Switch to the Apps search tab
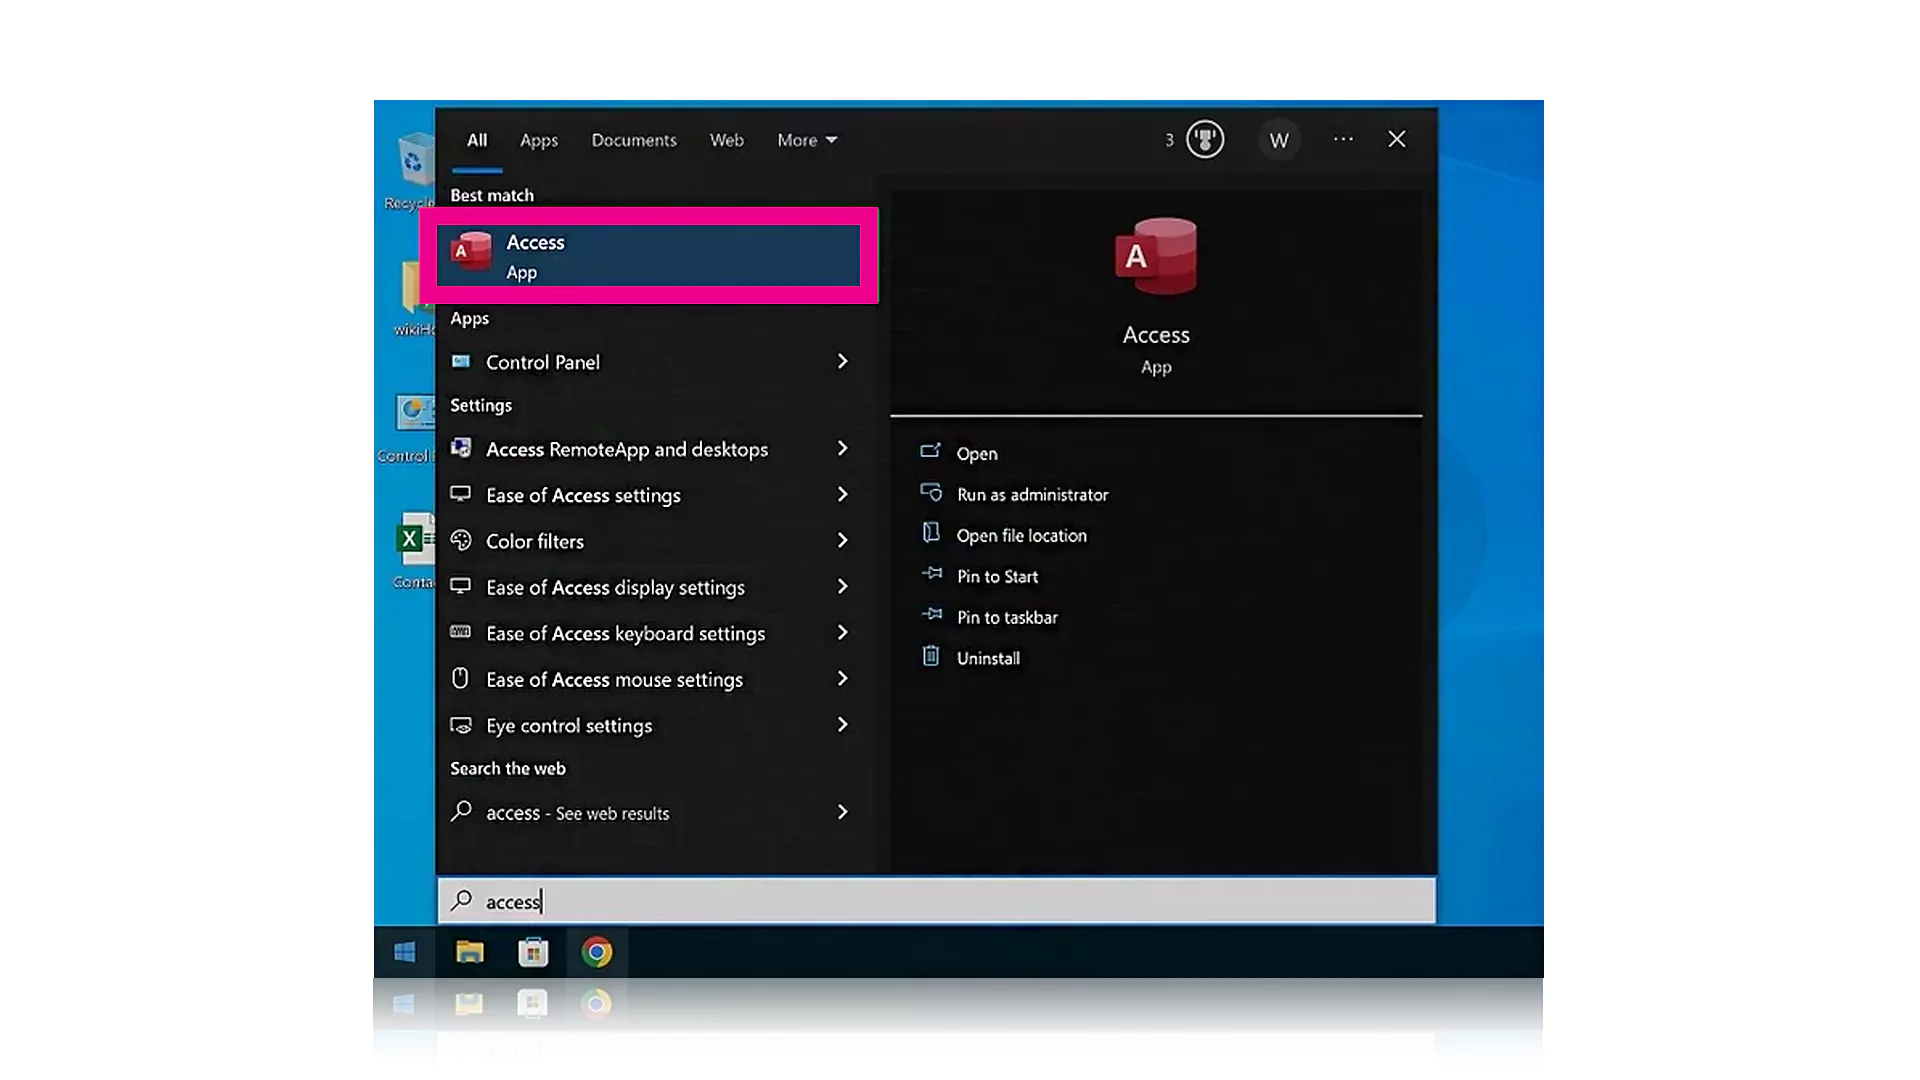Viewport: 1920px width, 1080px height. coord(539,141)
